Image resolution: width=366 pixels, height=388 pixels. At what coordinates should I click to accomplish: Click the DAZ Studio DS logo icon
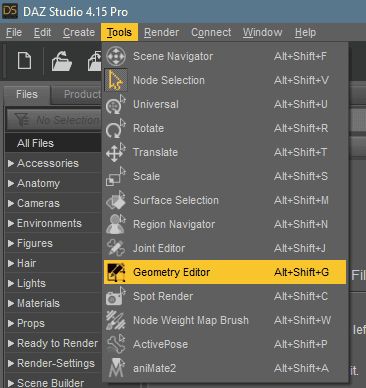[x=10, y=11]
